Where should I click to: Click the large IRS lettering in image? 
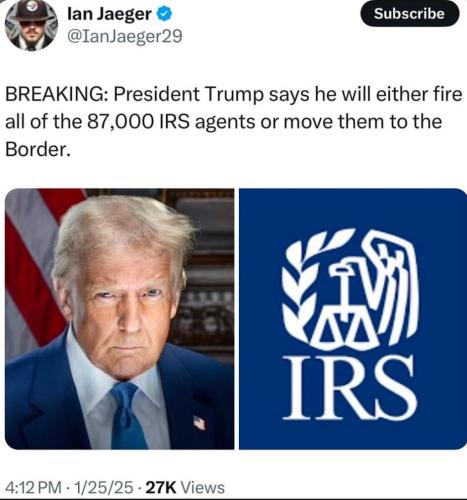click(350, 387)
